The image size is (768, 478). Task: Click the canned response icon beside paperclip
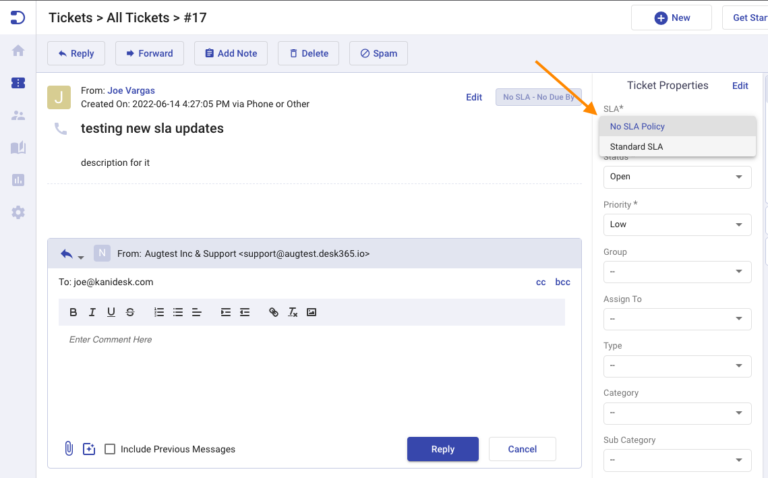89,449
